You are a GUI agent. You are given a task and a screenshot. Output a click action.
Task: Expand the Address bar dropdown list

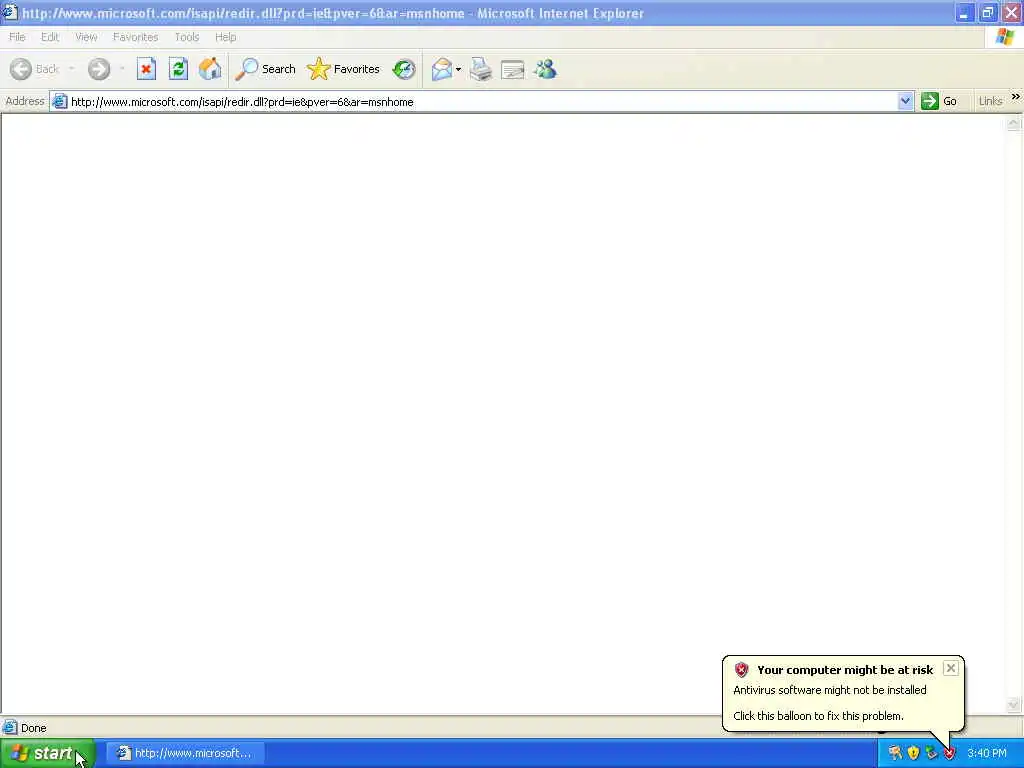pos(905,101)
